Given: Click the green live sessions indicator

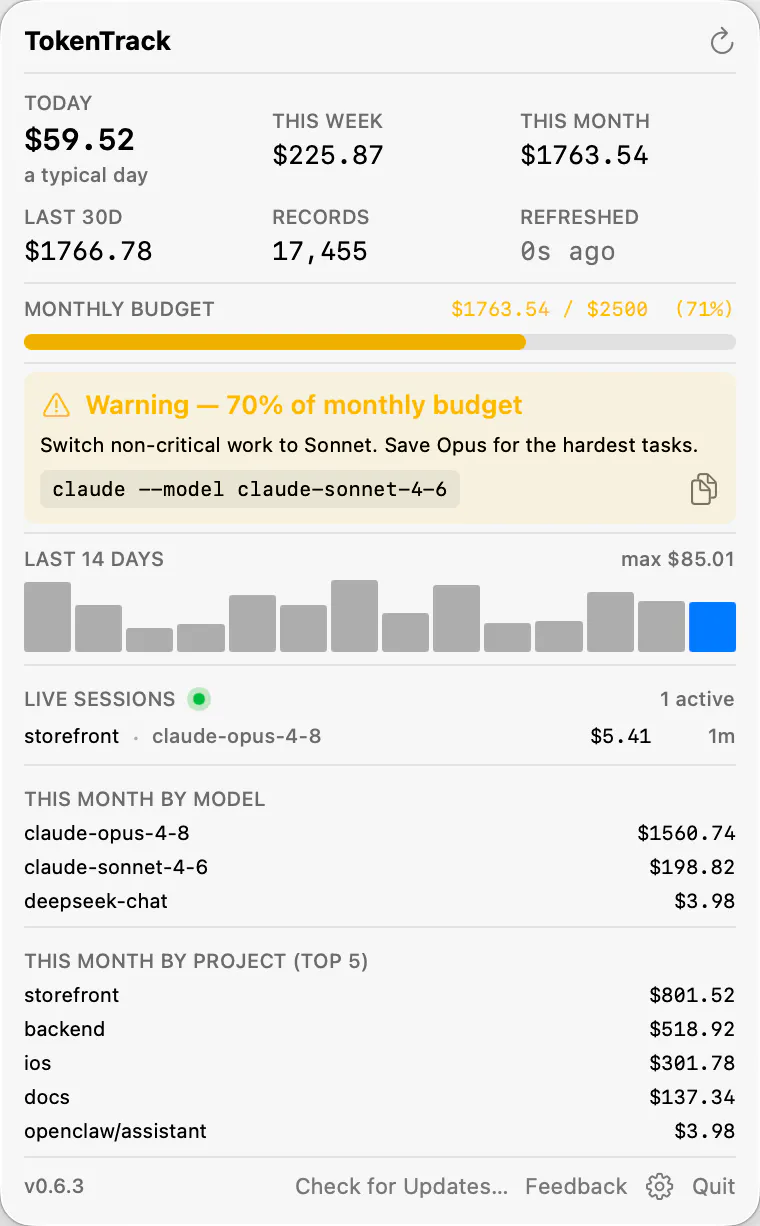Looking at the screenshot, I should pyautogui.click(x=199, y=699).
